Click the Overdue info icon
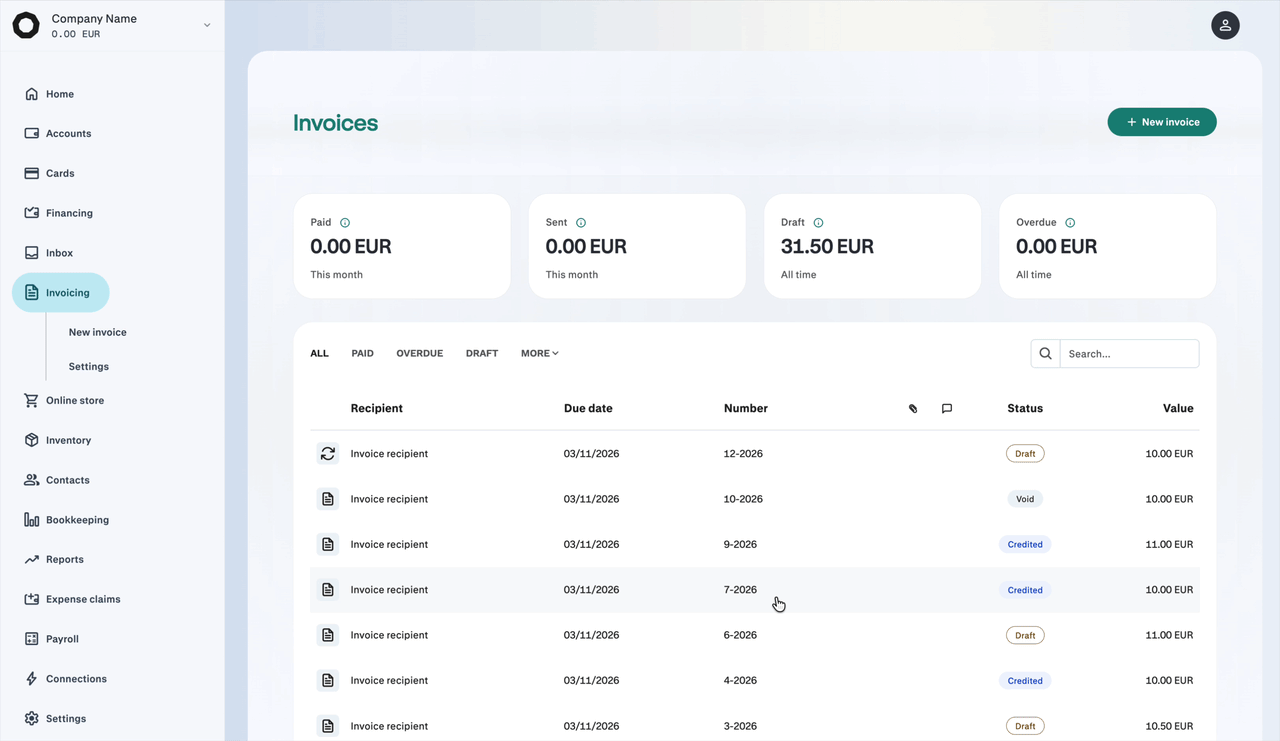 click(x=1070, y=223)
